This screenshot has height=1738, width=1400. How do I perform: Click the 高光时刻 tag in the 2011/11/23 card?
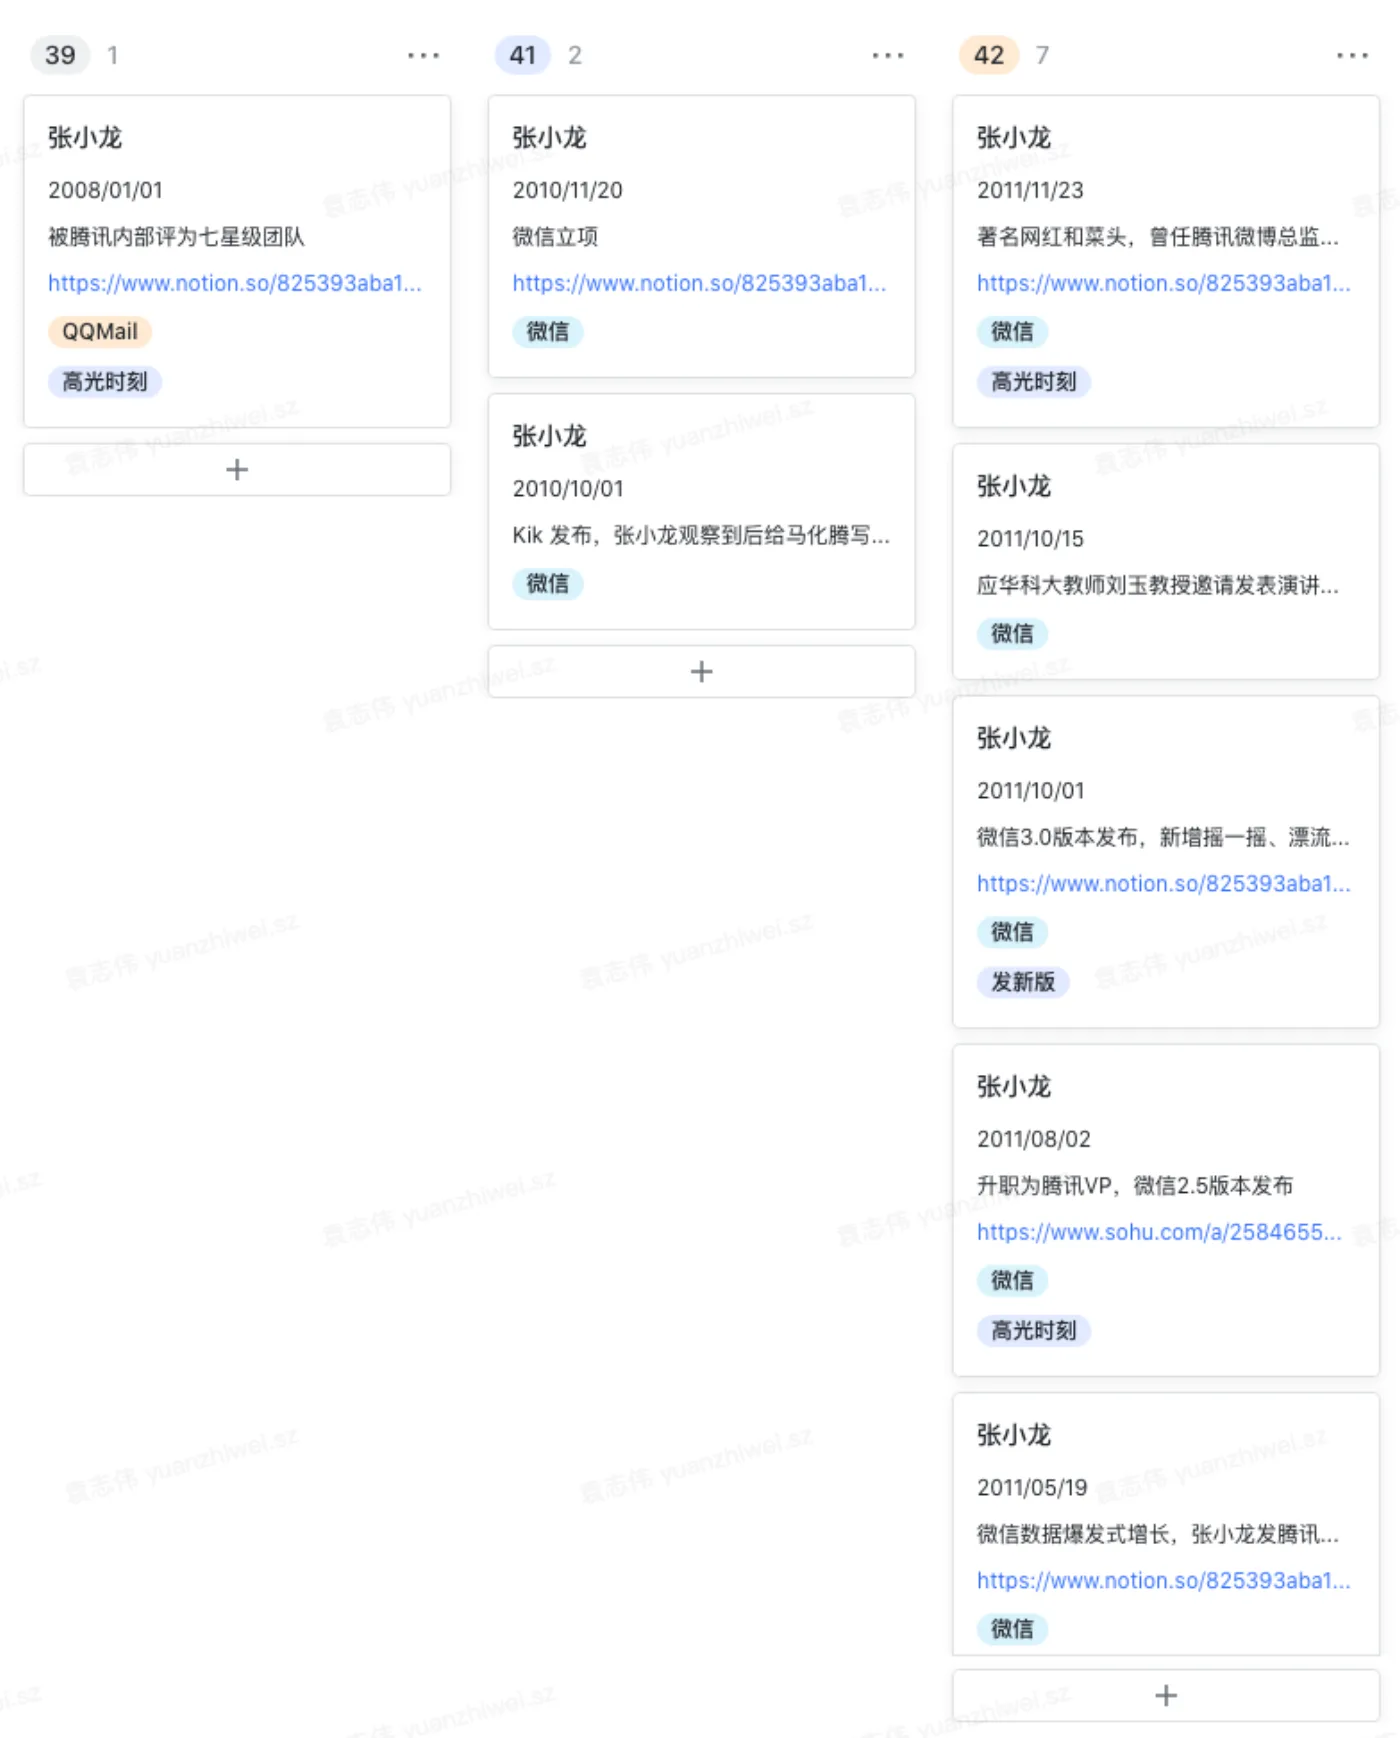click(1034, 382)
